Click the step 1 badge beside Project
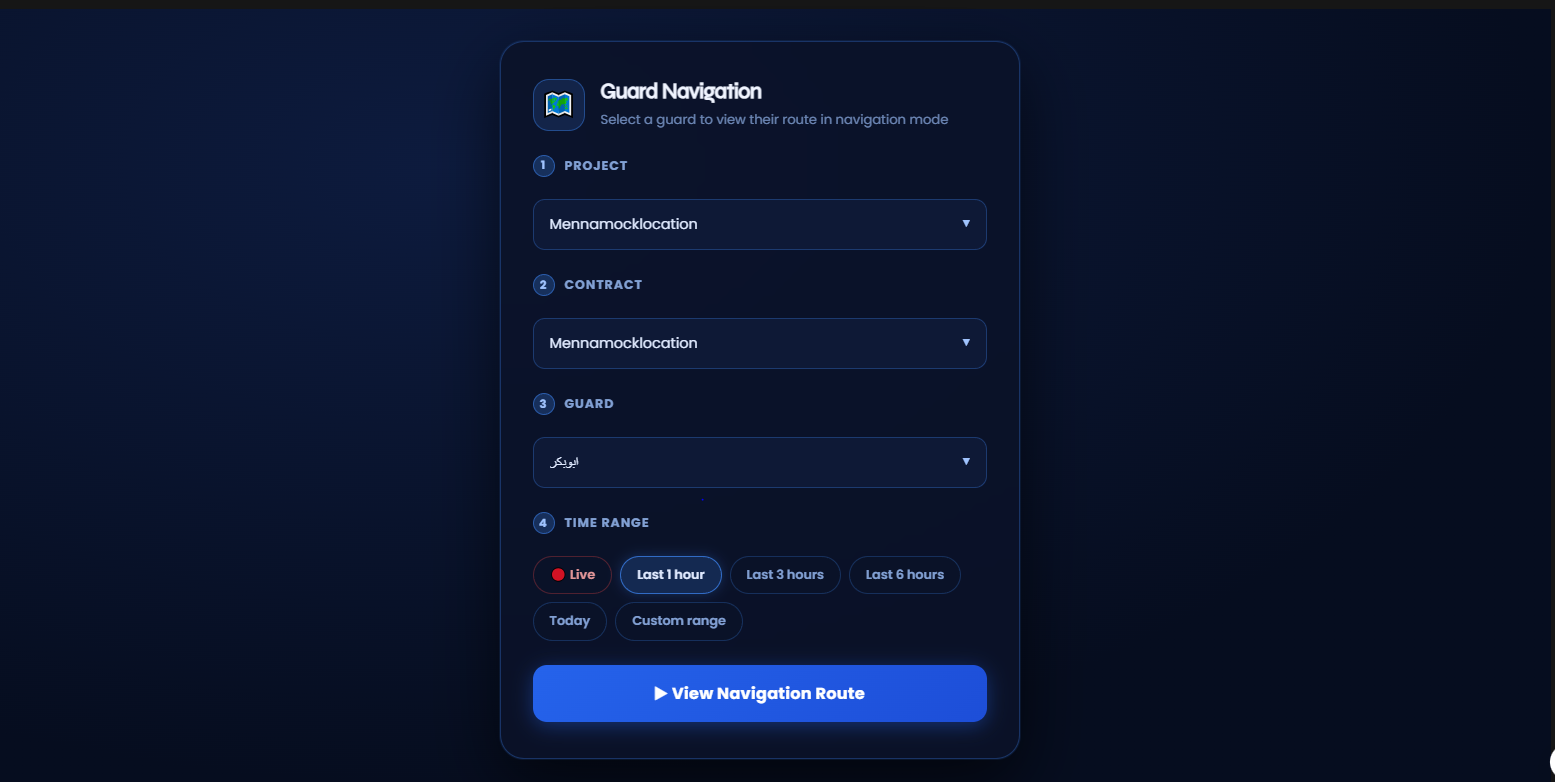Screen dimensions: 1555x782 (543, 166)
